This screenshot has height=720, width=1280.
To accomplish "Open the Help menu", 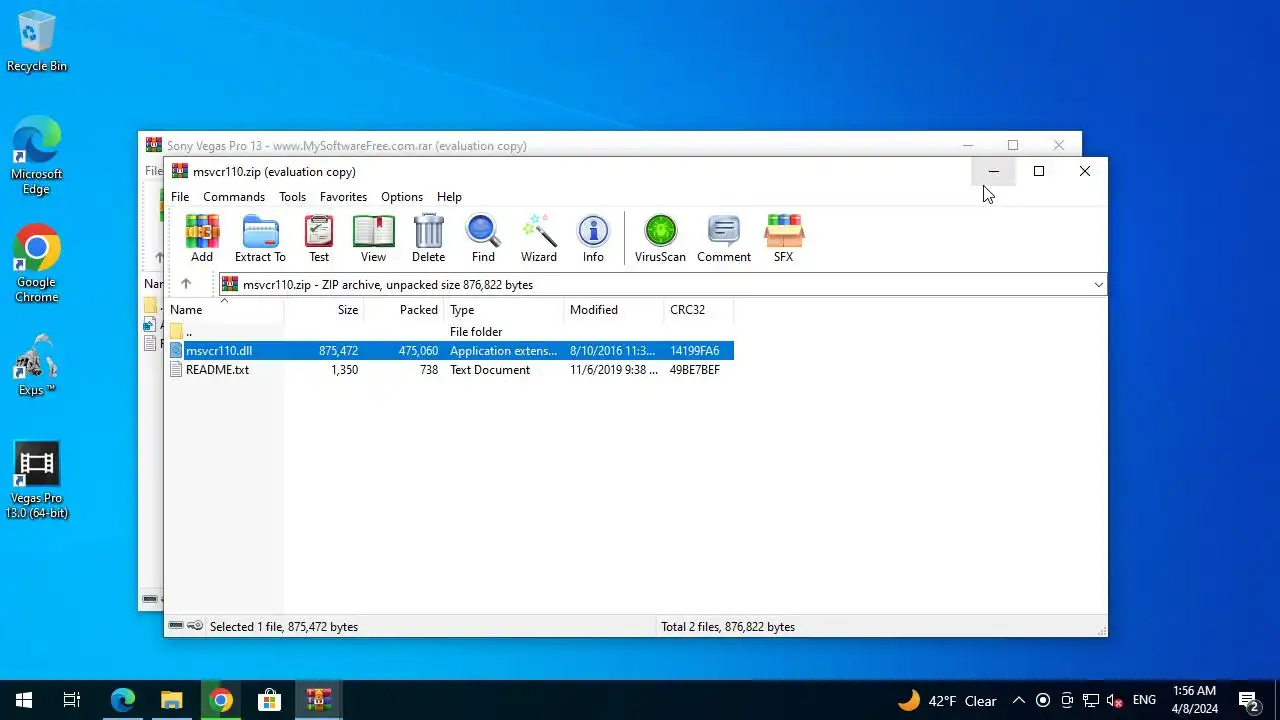I will coord(449,197).
